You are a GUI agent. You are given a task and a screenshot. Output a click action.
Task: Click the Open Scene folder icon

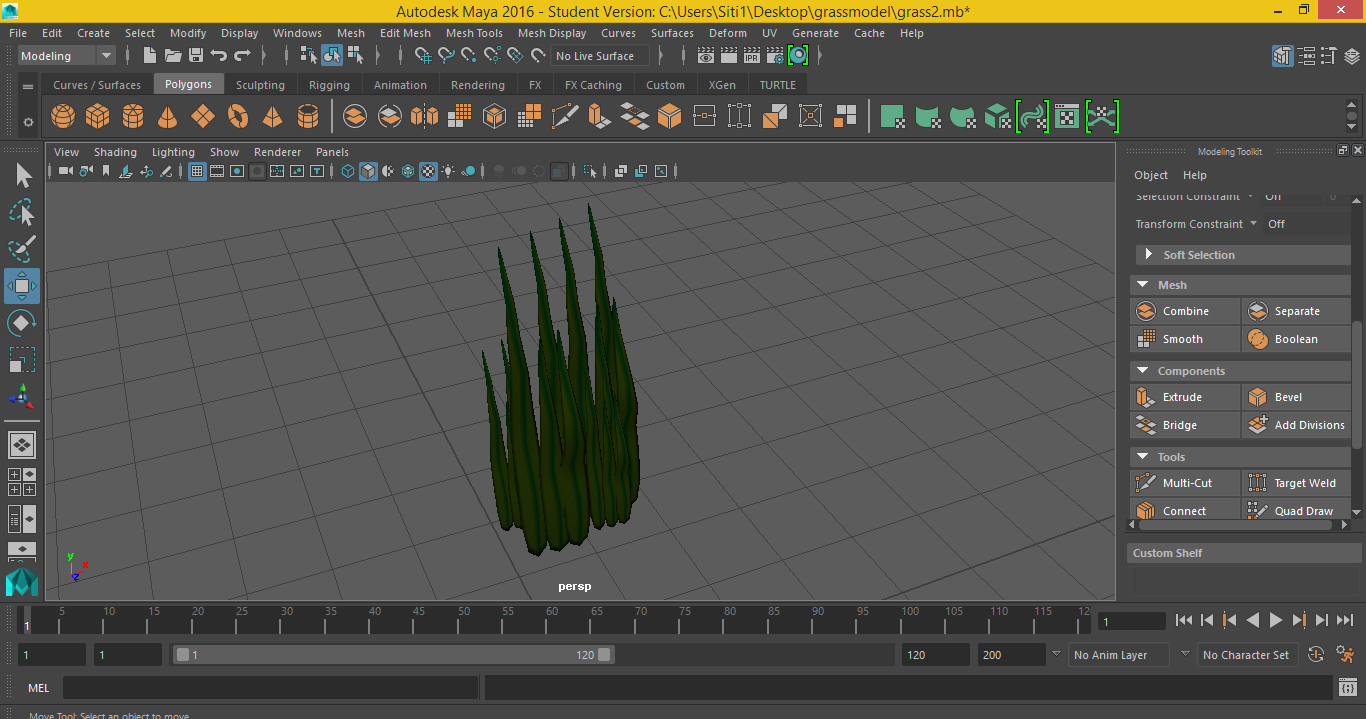tap(173, 56)
